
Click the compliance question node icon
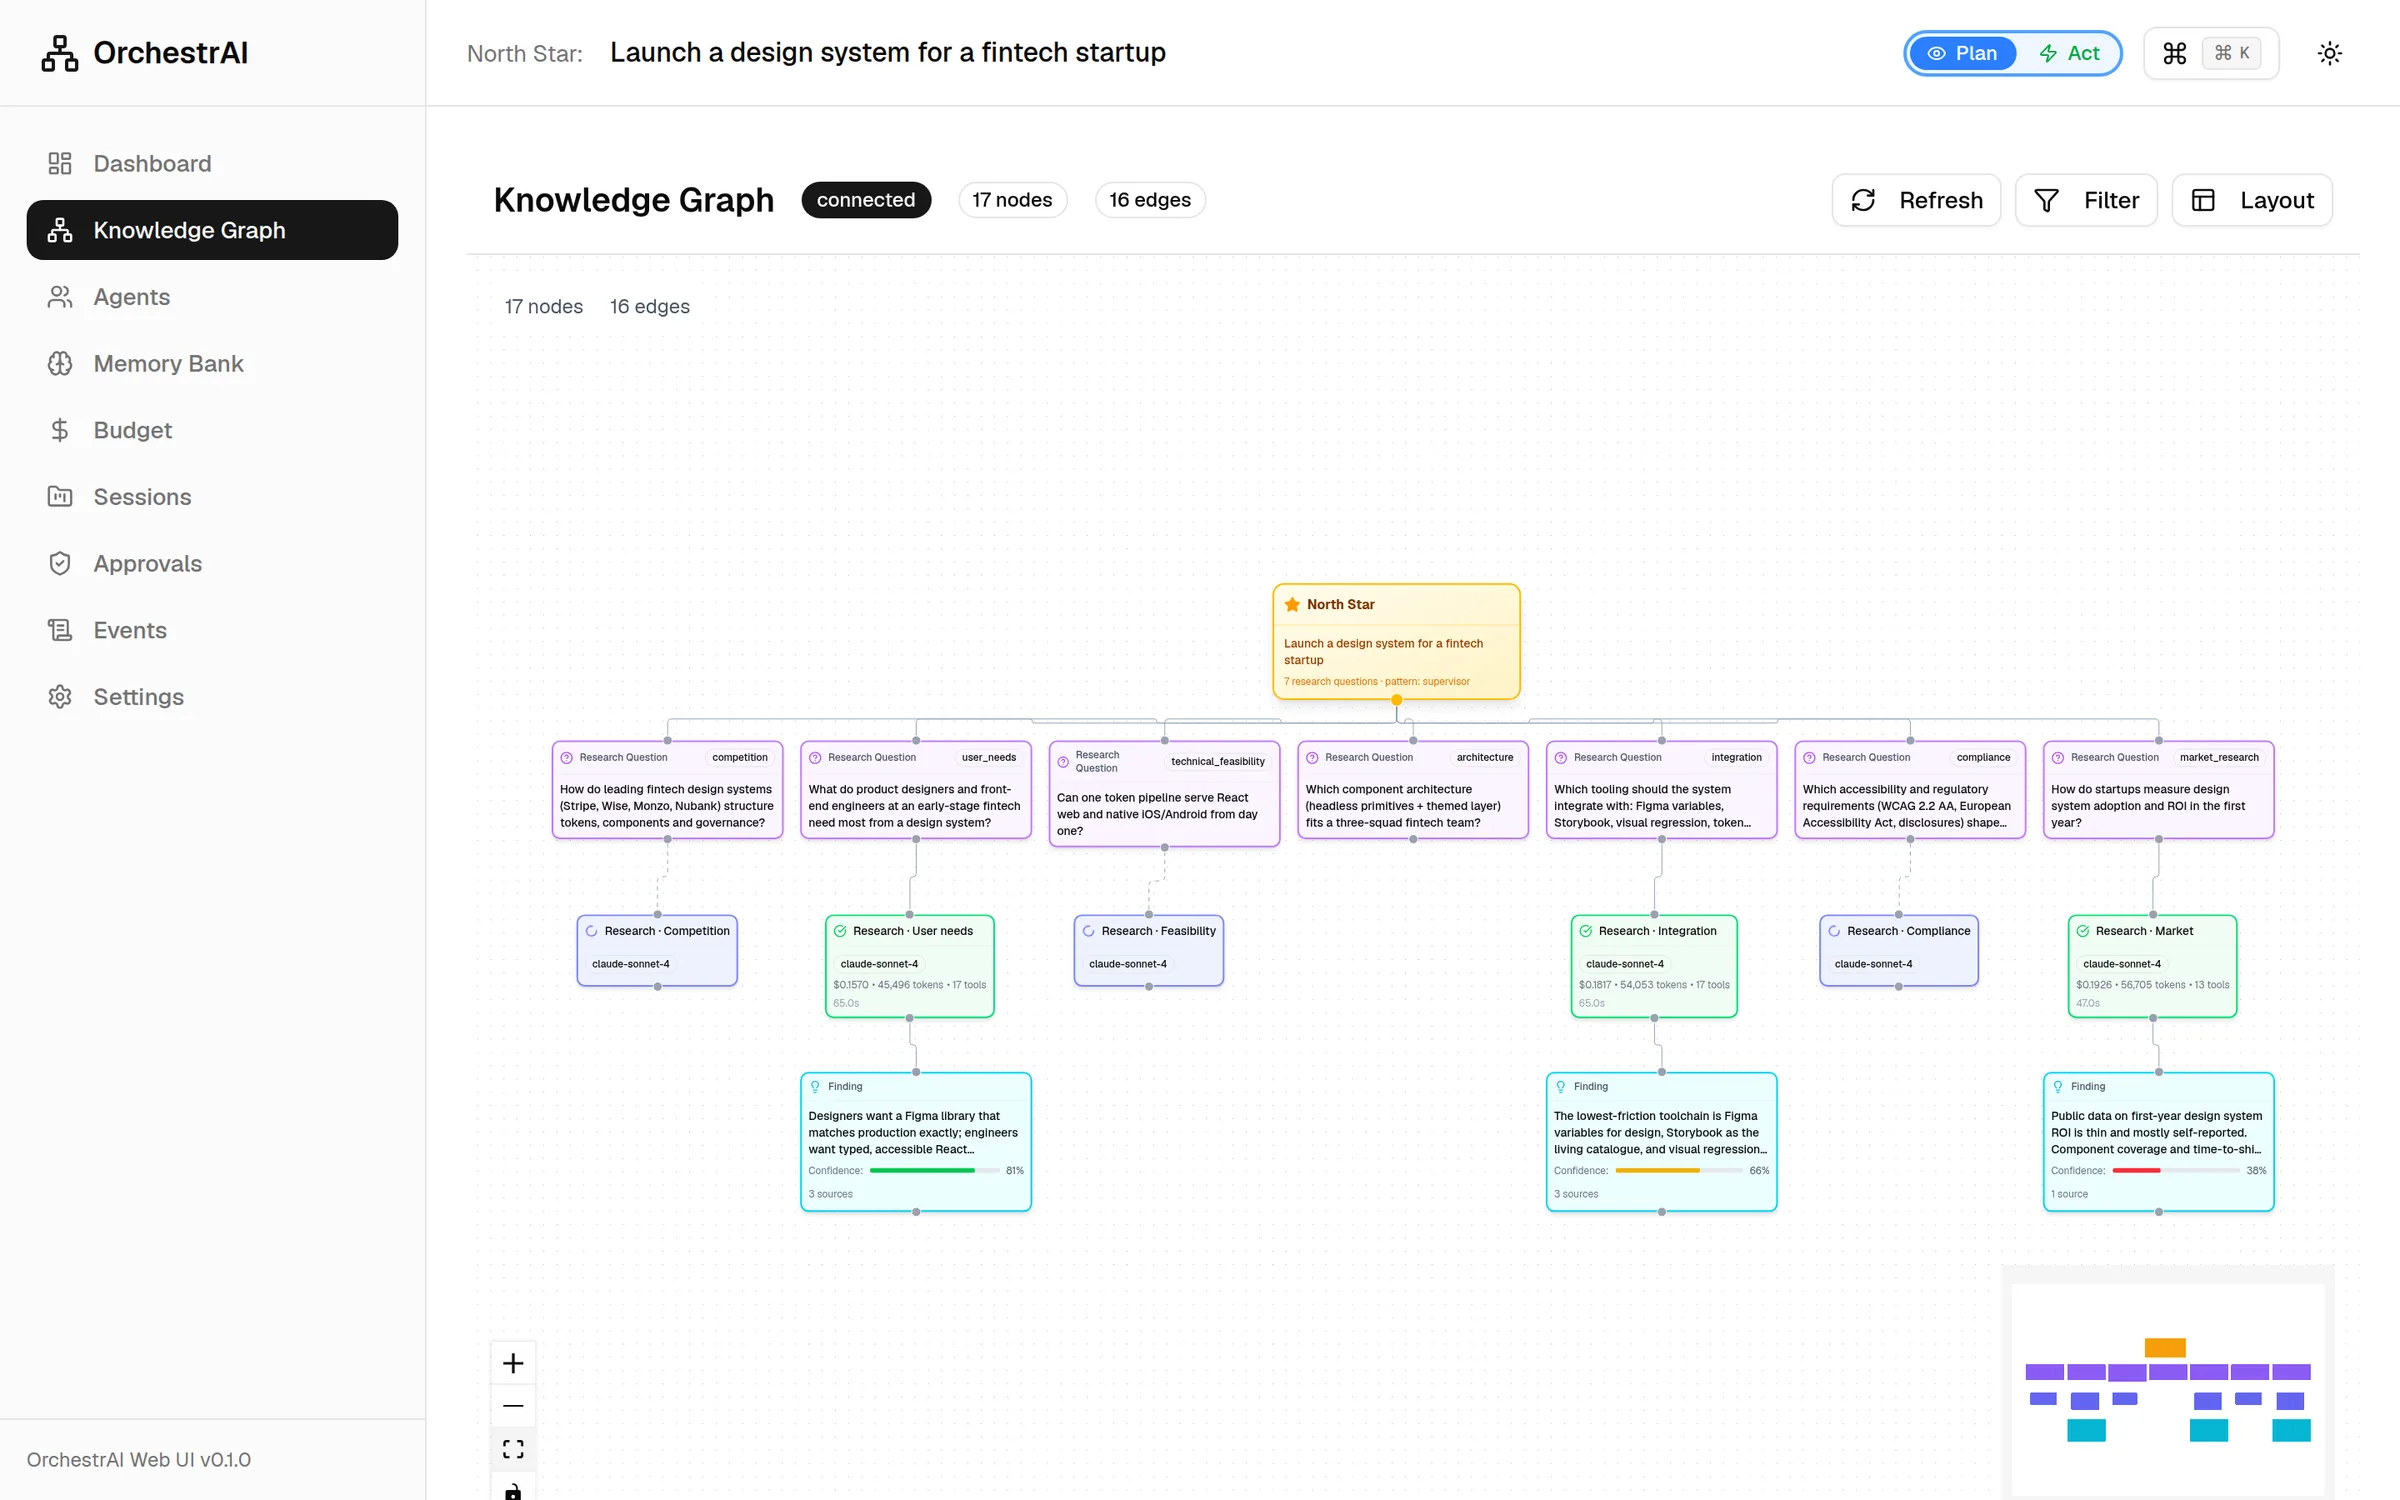1809,758
